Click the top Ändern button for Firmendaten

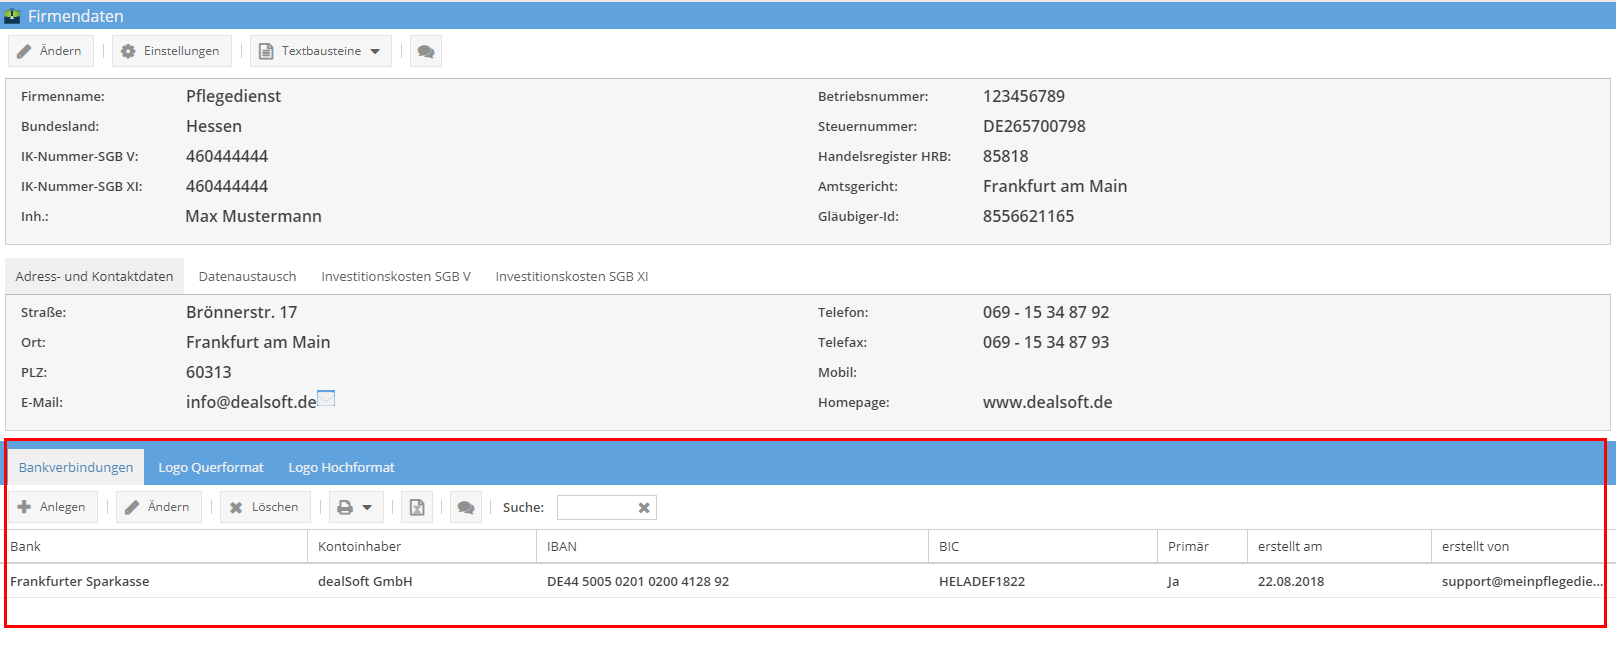(x=50, y=51)
